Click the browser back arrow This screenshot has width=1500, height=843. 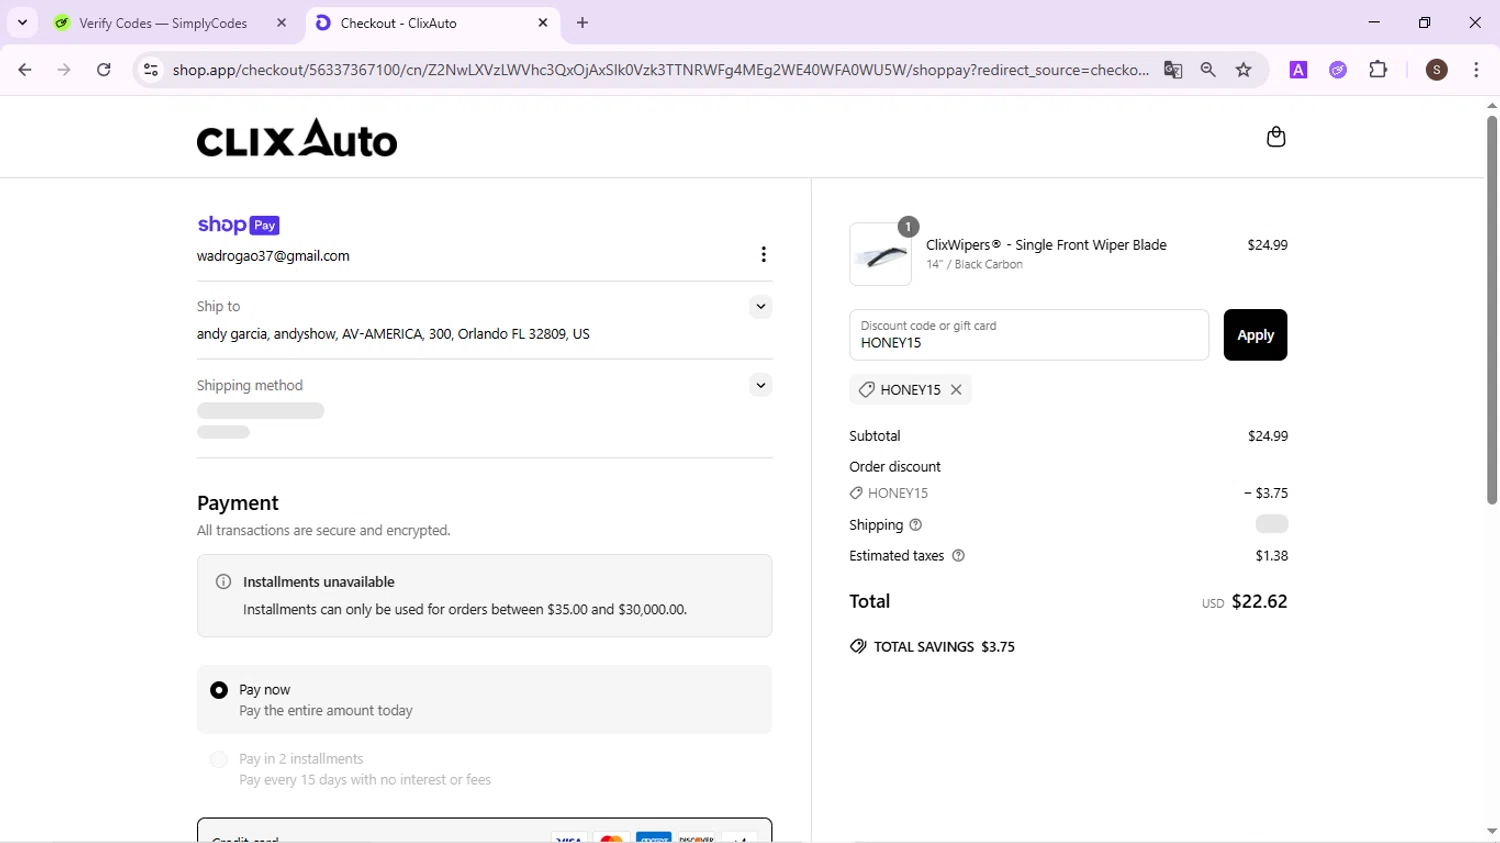tap(25, 70)
